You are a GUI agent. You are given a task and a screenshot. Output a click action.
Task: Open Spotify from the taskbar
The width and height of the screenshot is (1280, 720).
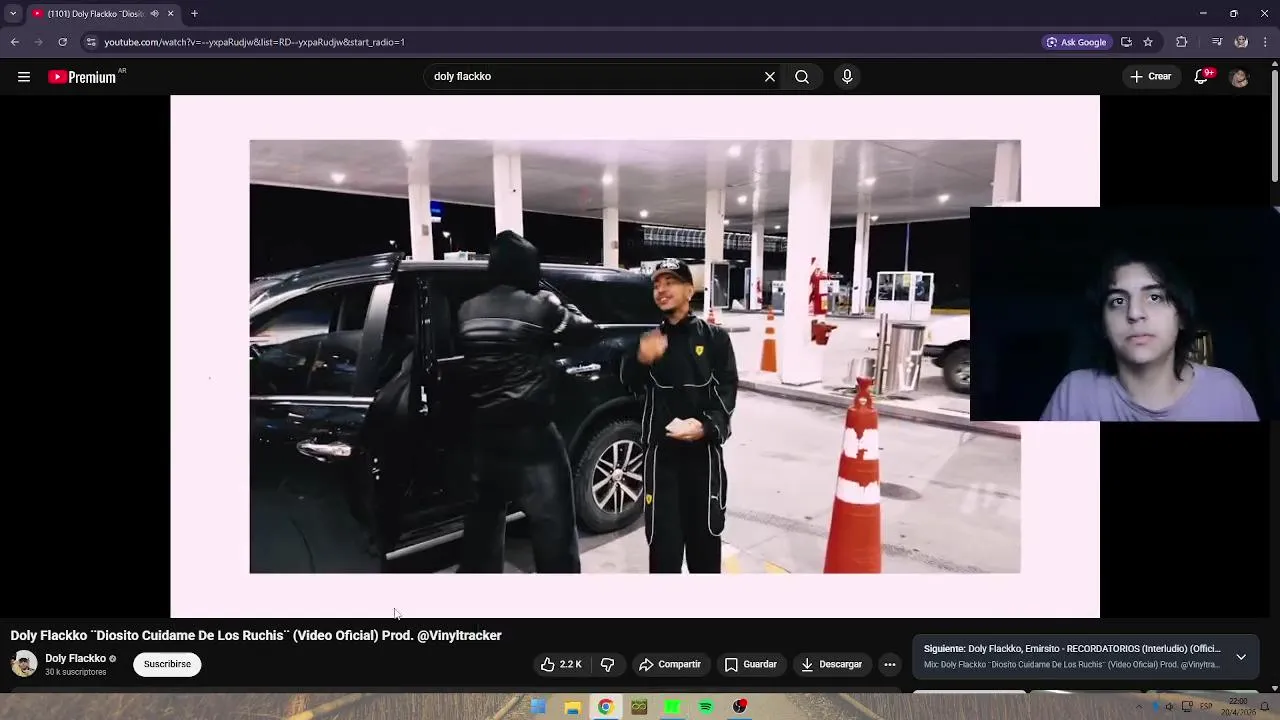pos(706,707)
